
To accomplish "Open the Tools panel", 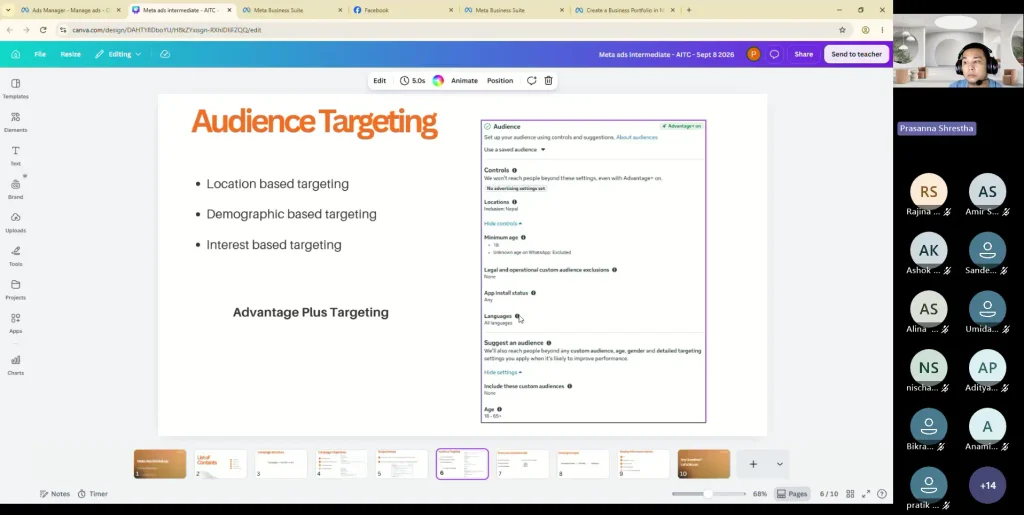I will (16, 256).
